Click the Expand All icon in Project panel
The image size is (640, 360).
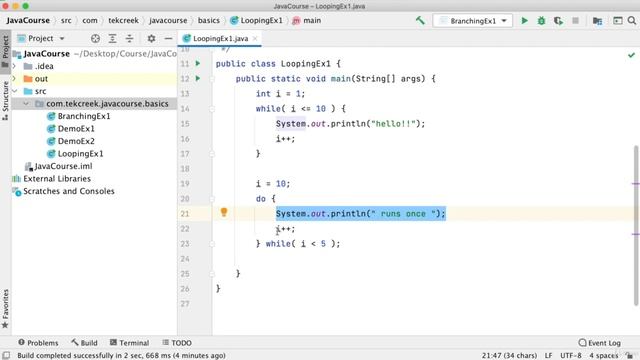112,38
